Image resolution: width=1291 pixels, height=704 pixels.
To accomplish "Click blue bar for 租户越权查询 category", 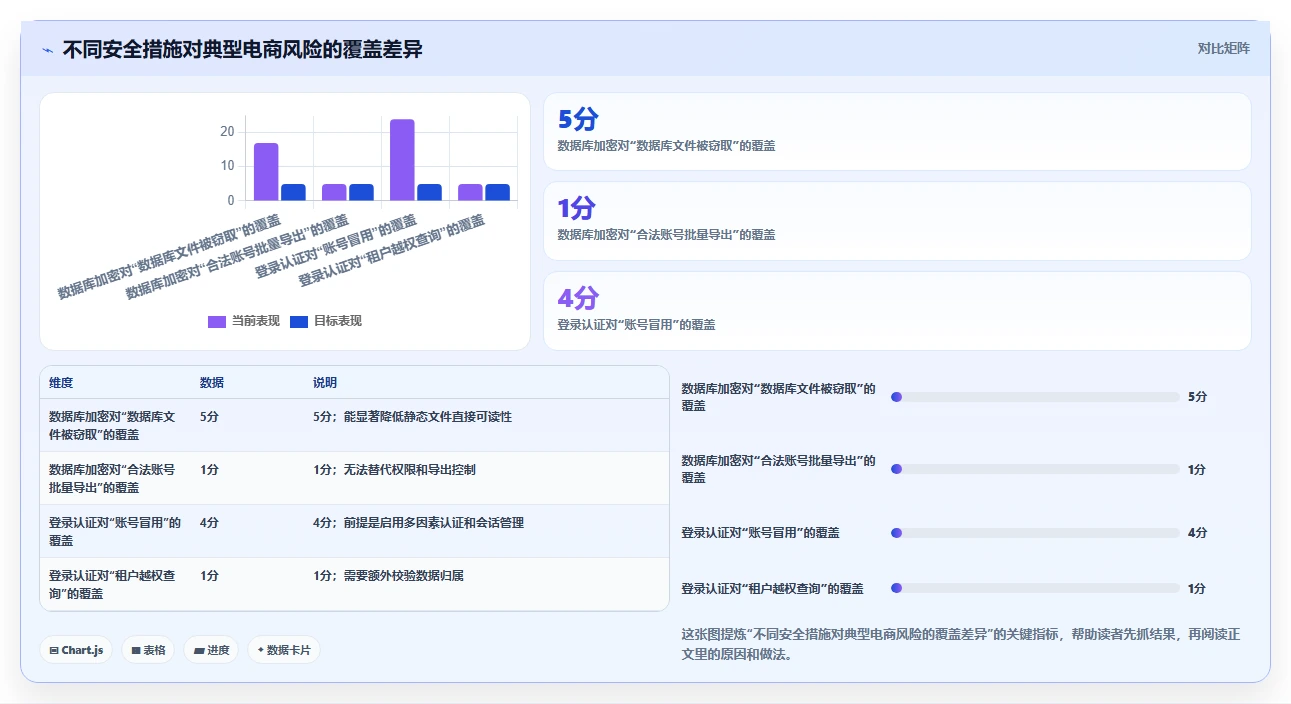I will pos(497,192).
